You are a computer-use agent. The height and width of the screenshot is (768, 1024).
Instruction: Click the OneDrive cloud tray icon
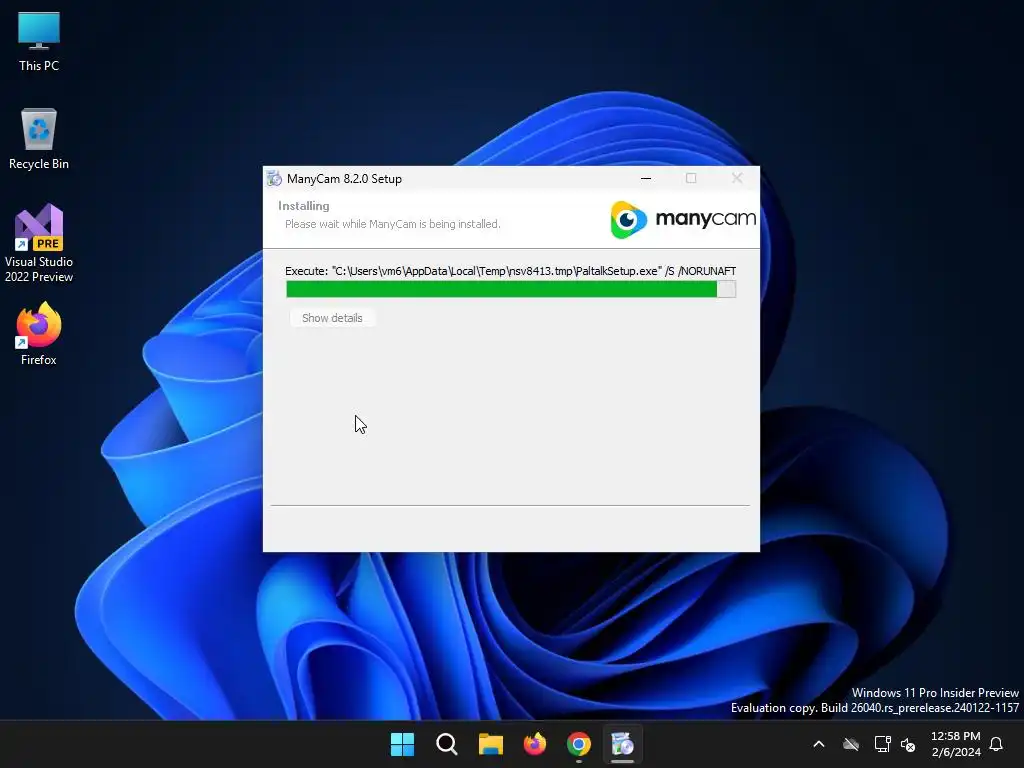(850, 744)
